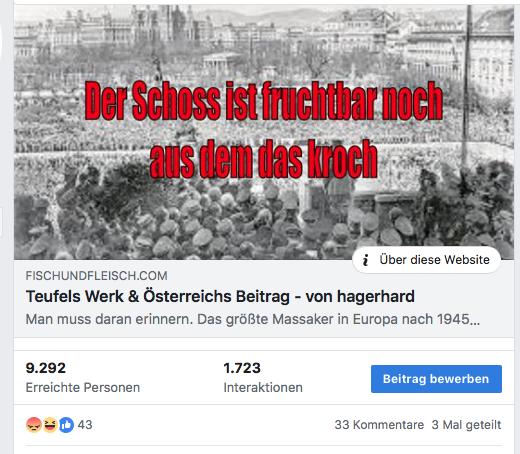Click the laughing Haha reaction icon
This screenshot has width=520, height=454.
[x=50, y=425]
